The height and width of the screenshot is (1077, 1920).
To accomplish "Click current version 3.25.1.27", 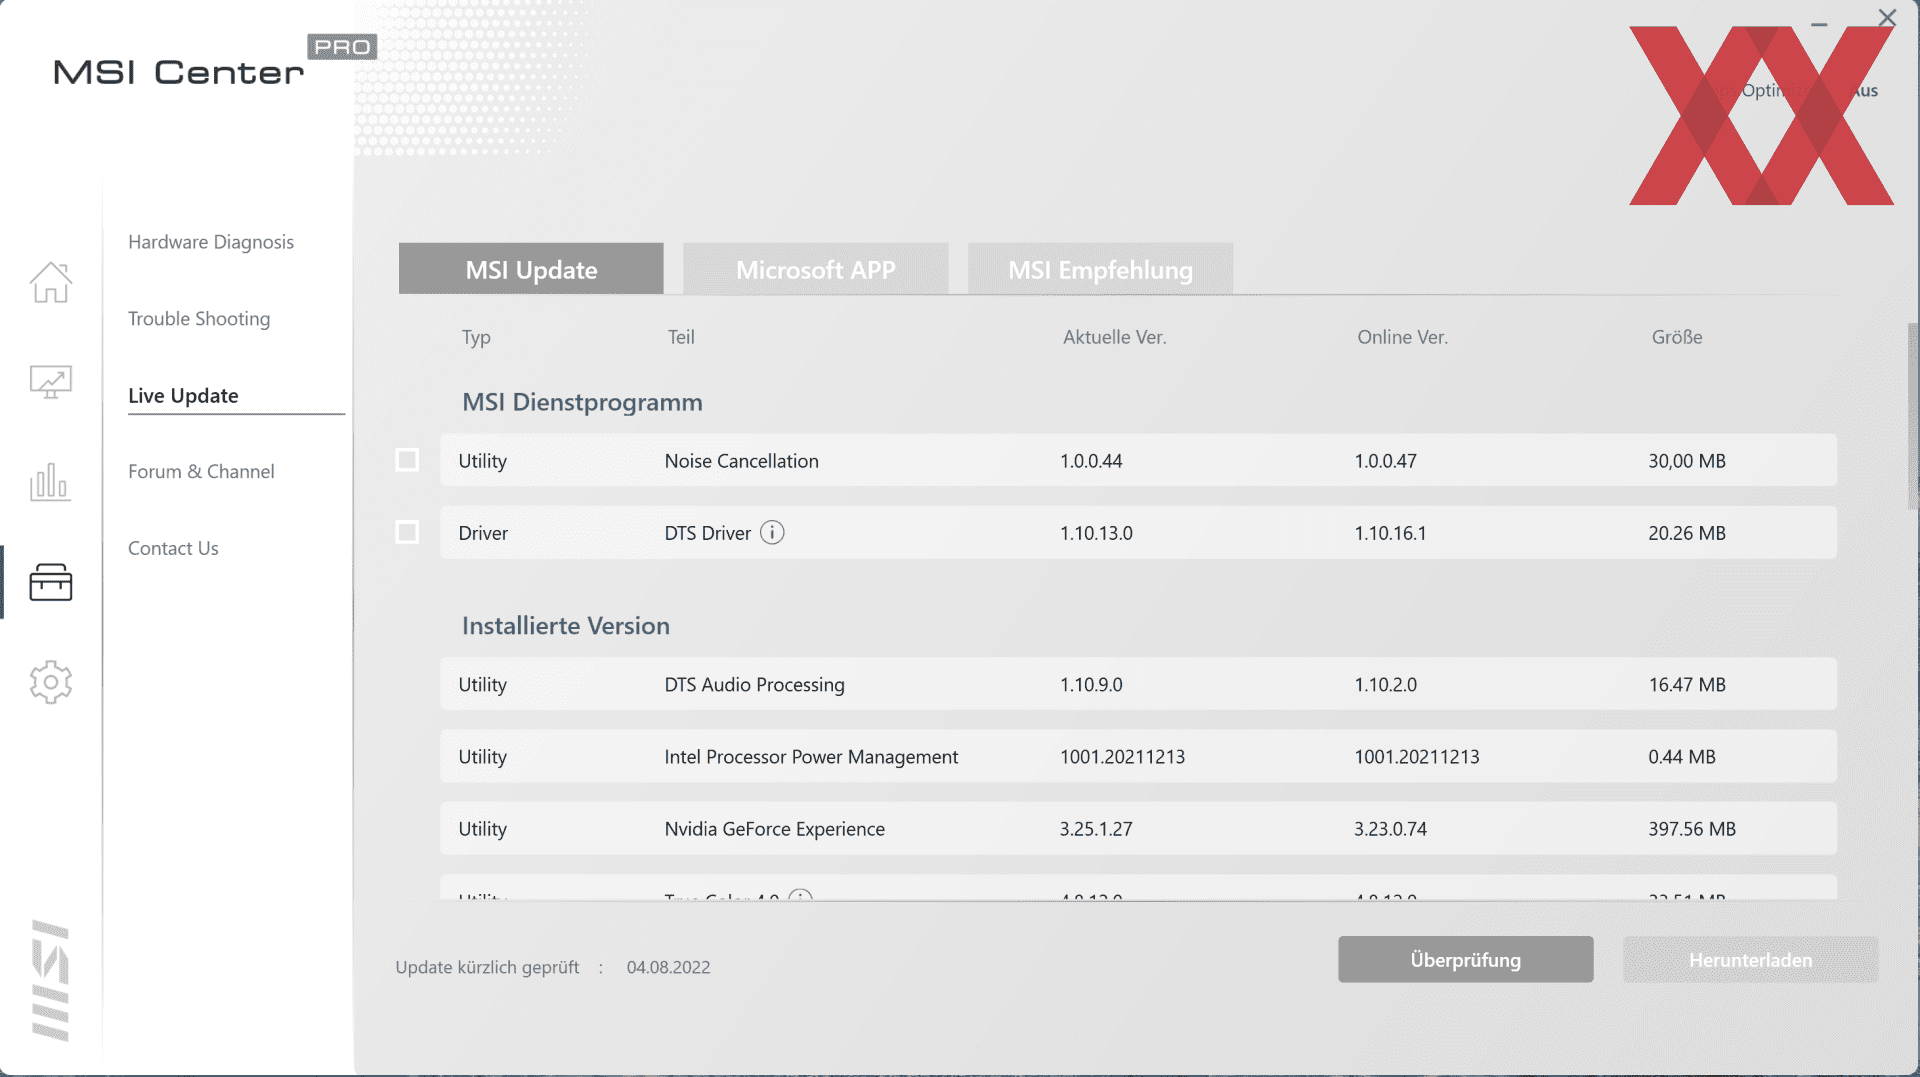I will [x=1096, y=829].
